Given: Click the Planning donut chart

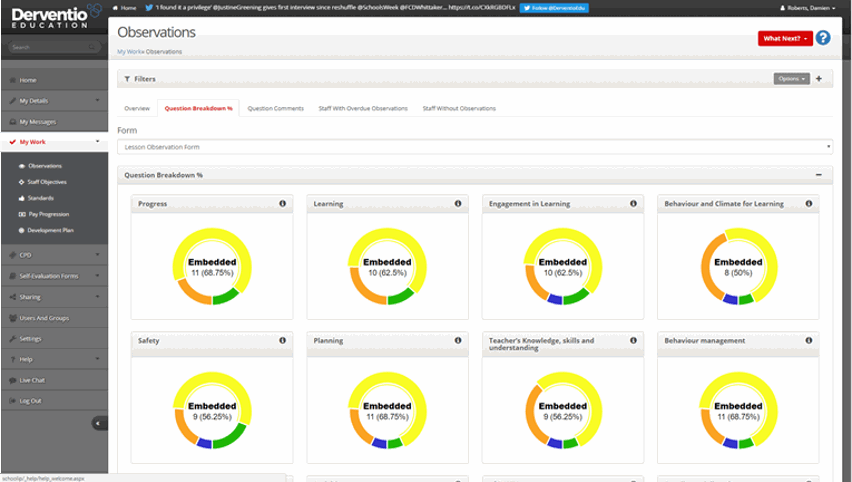Looking at the screenshot, I should tap(387, 410).
